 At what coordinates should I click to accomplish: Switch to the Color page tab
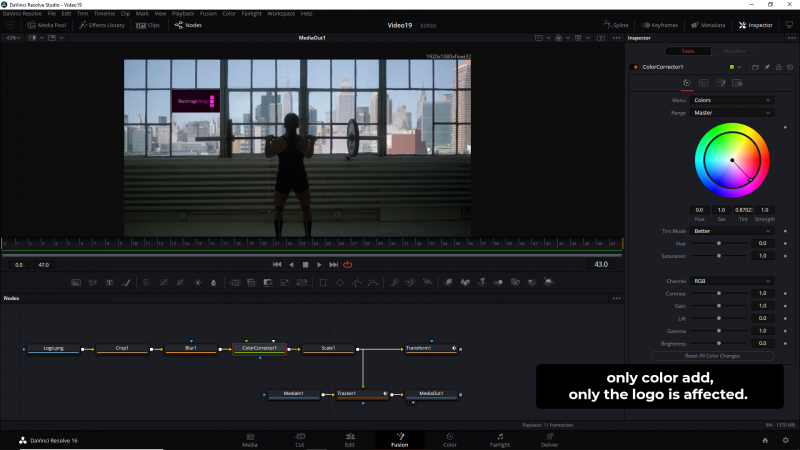[449, 439]
